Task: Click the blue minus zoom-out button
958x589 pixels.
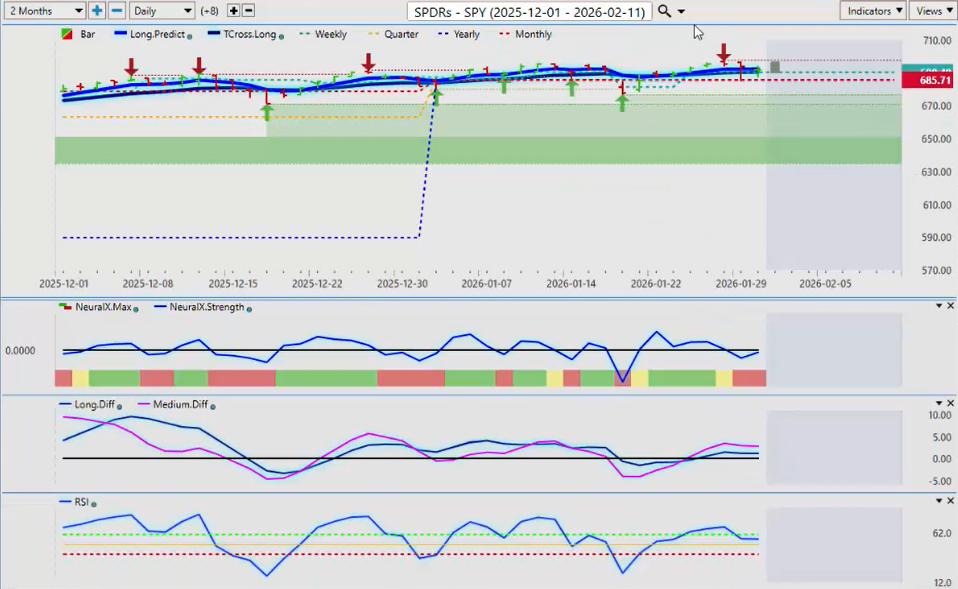Action: tap(116, 10)
